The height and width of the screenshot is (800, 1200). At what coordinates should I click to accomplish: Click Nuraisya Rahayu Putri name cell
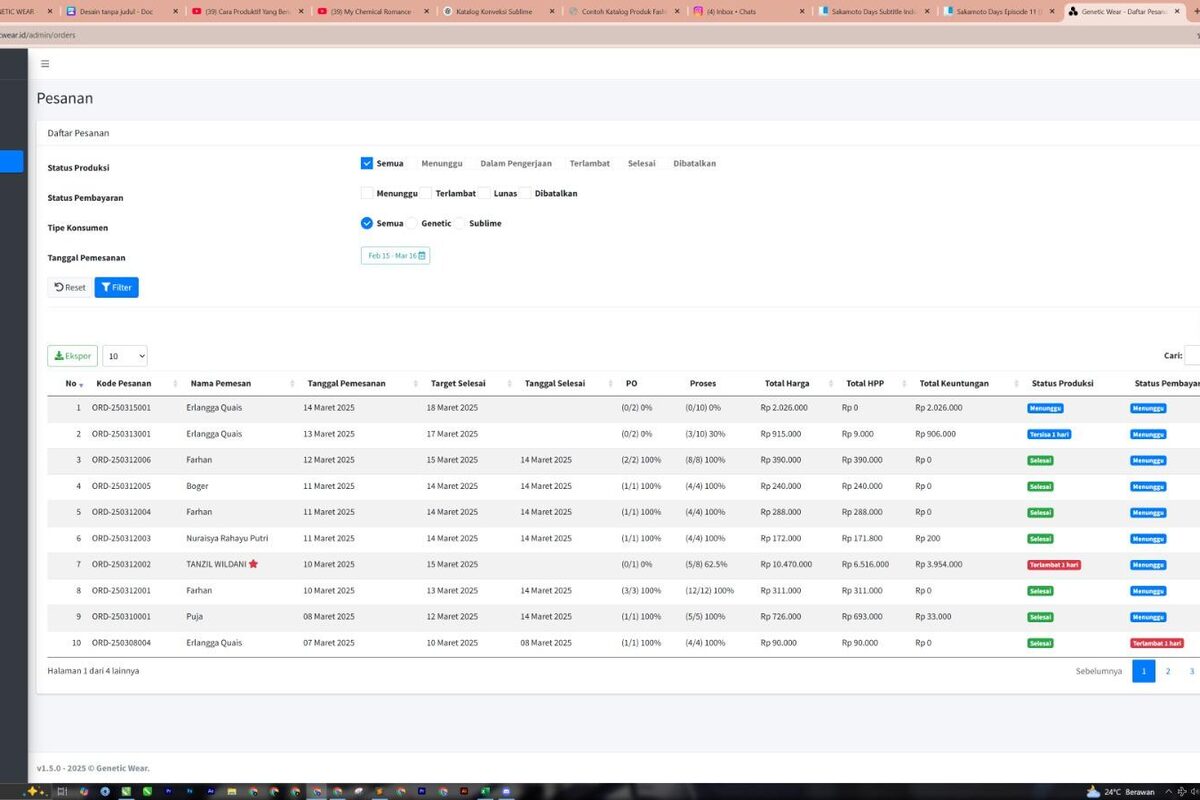pos(227,538)
